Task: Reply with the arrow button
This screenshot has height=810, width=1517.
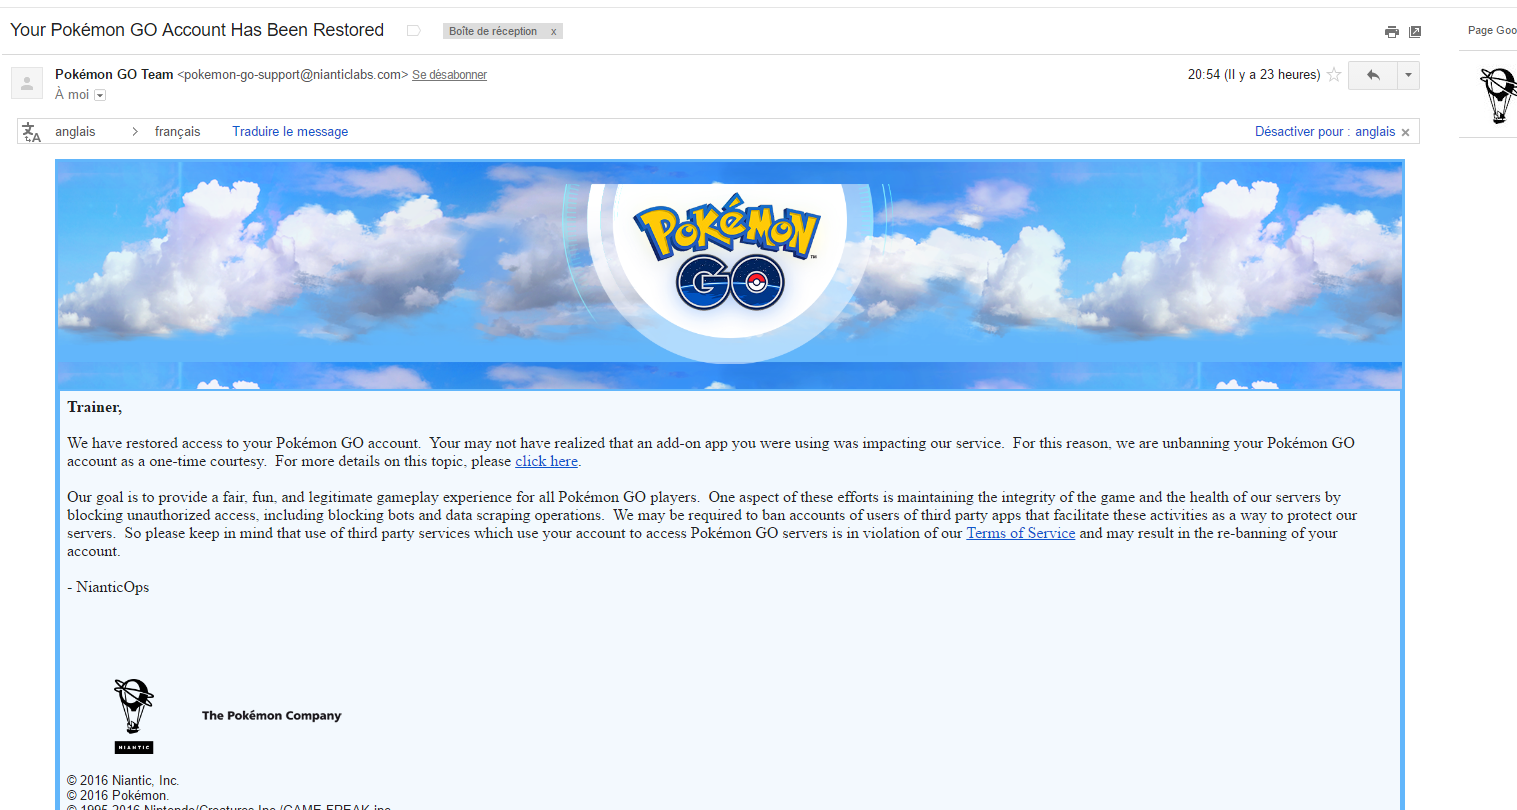Action: point(1373,75)
